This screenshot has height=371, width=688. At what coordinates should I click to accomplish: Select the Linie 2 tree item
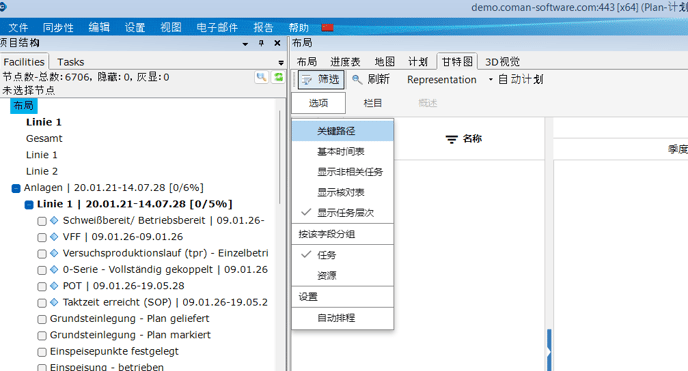point(42,171)
